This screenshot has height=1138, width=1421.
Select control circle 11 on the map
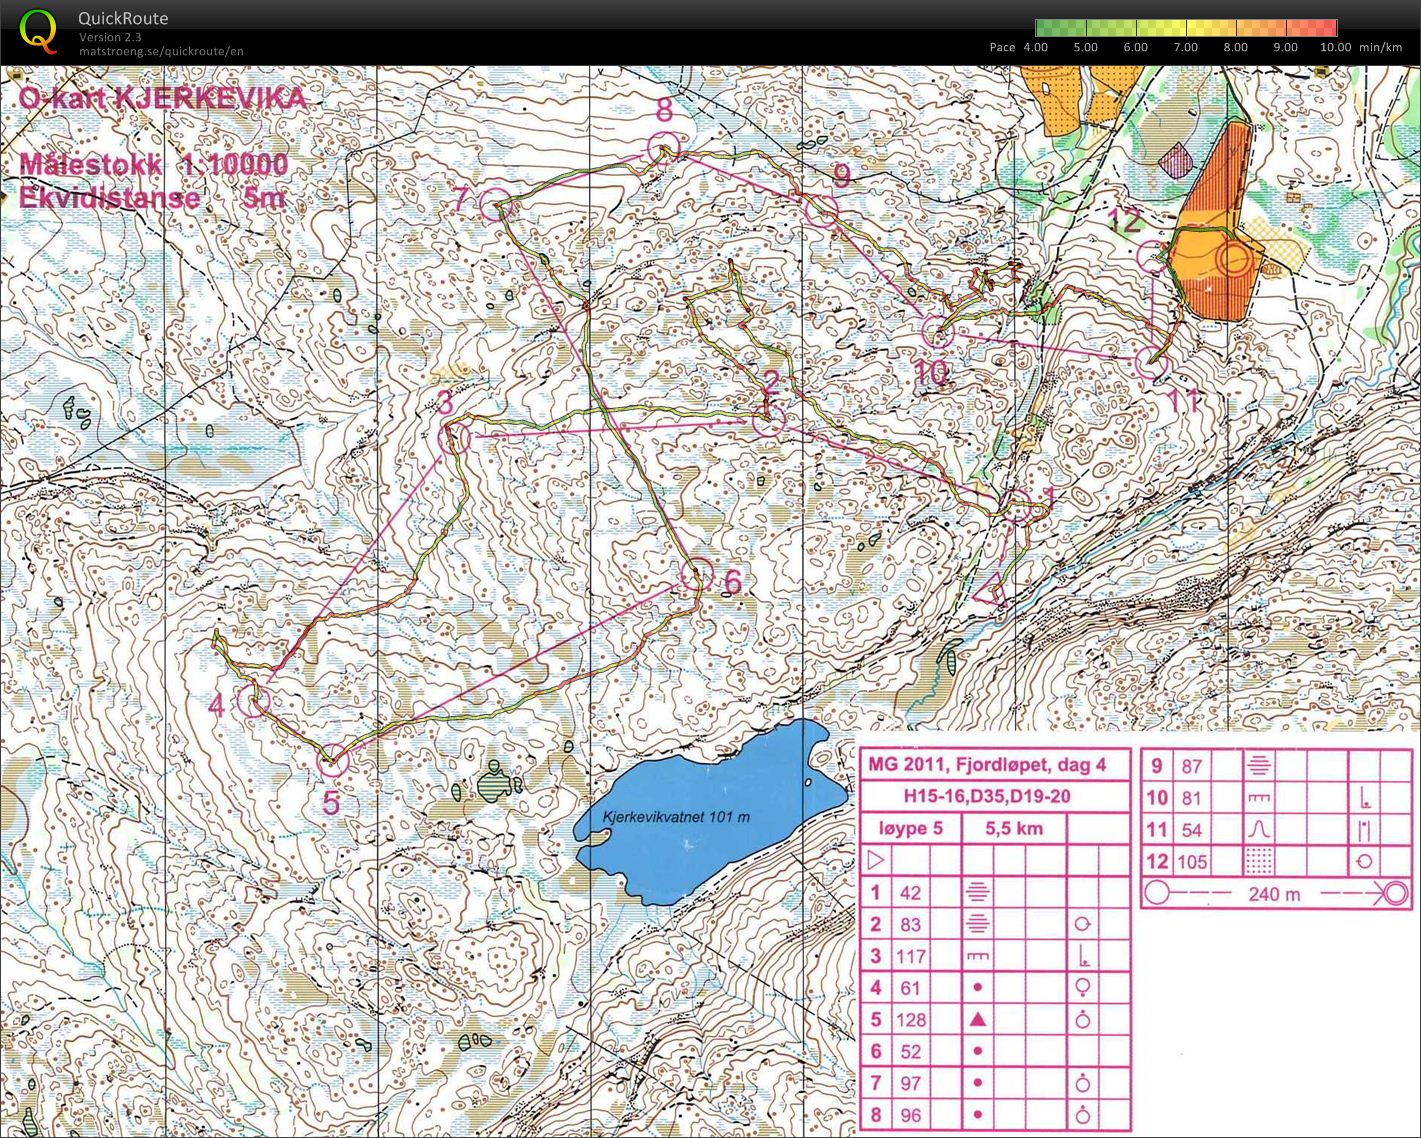pos(1153,363)
